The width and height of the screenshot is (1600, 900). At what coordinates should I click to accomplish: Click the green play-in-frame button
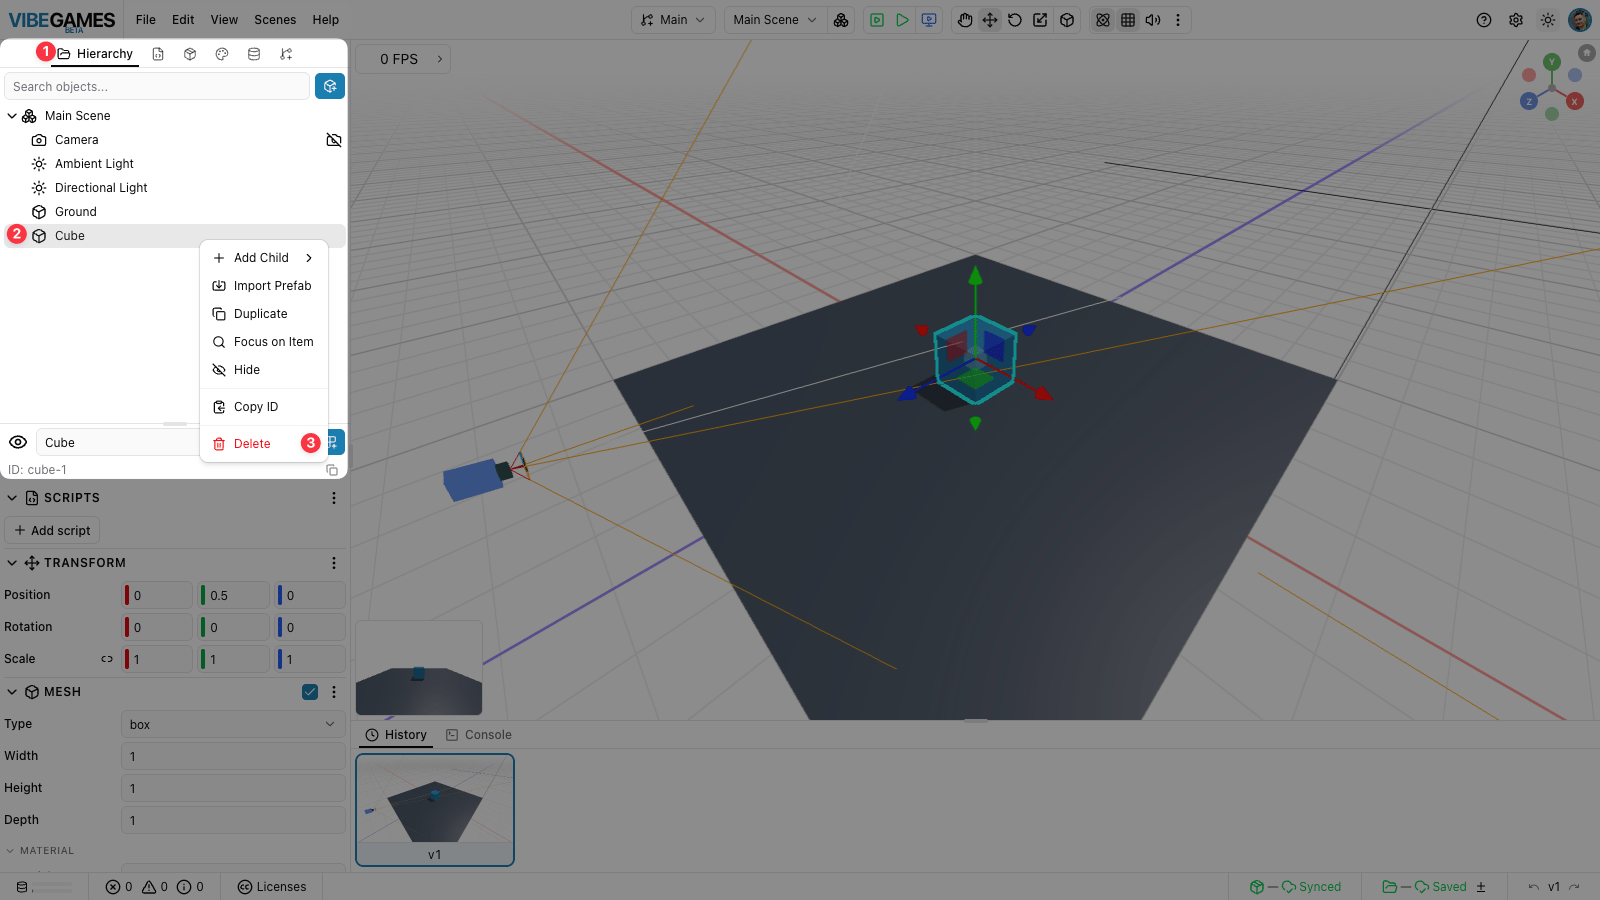tap(877, 20)
